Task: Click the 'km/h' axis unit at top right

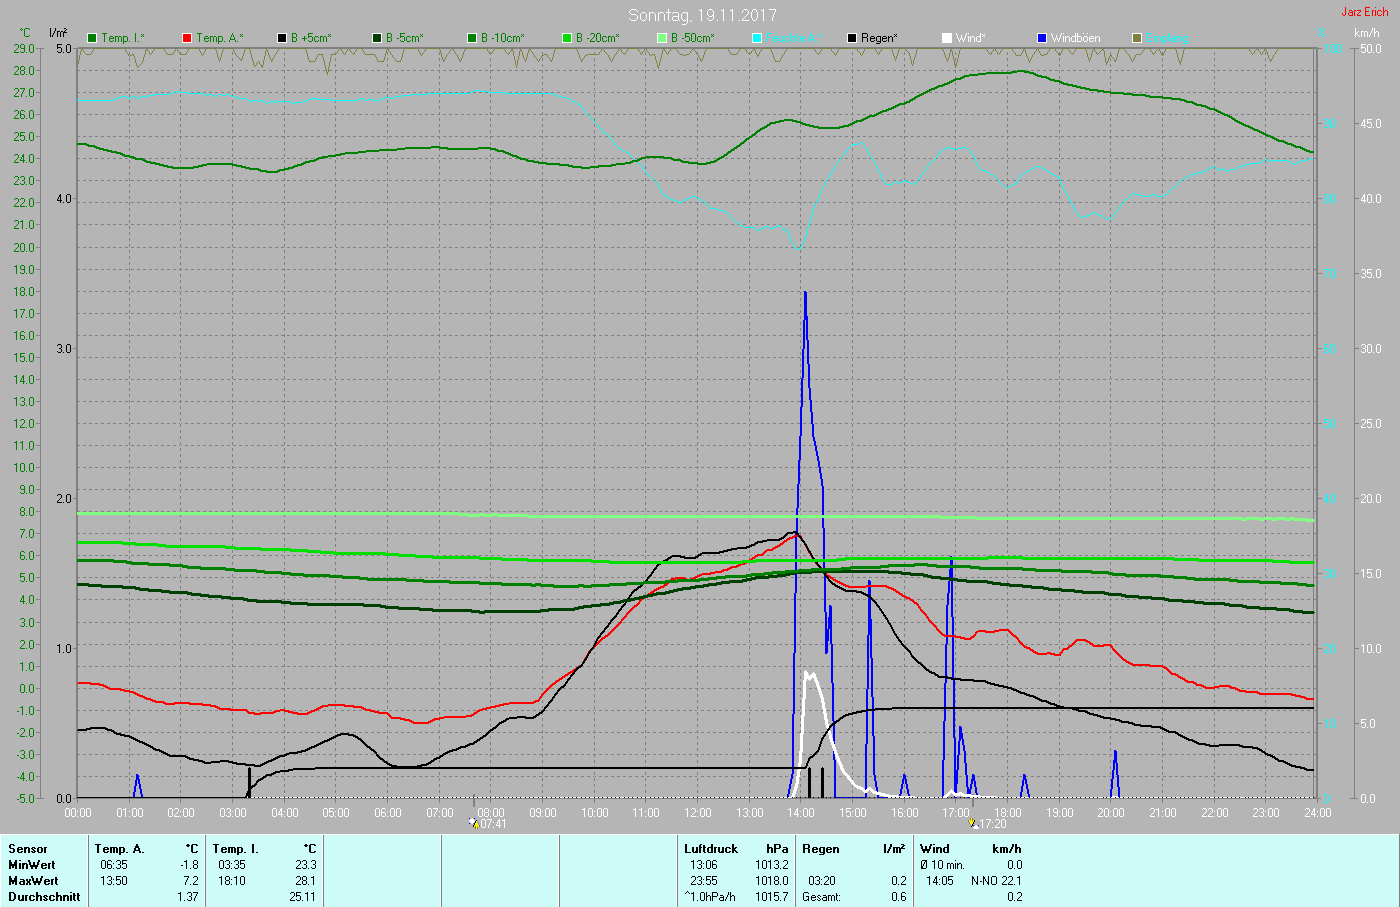Action: coord(1367,33)
